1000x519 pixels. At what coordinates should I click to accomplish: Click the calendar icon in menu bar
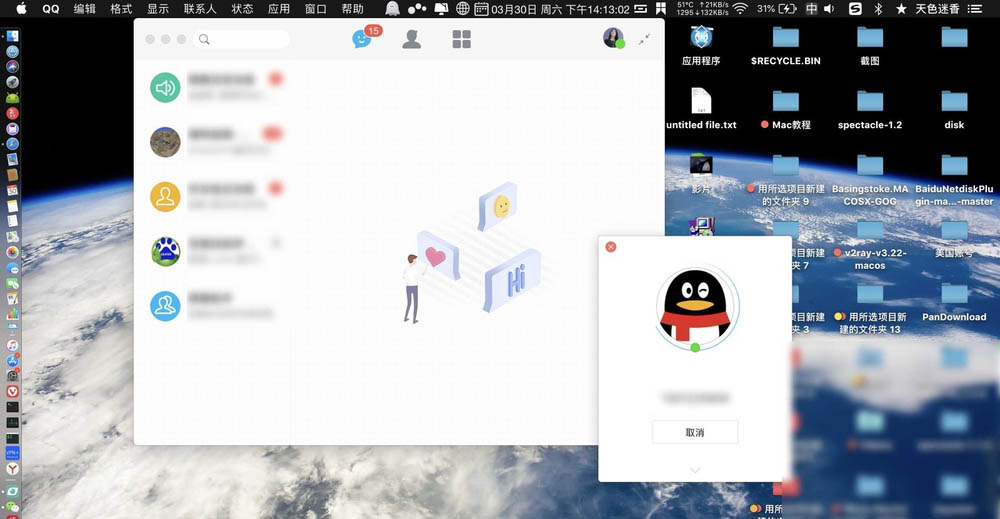[482, 9]
